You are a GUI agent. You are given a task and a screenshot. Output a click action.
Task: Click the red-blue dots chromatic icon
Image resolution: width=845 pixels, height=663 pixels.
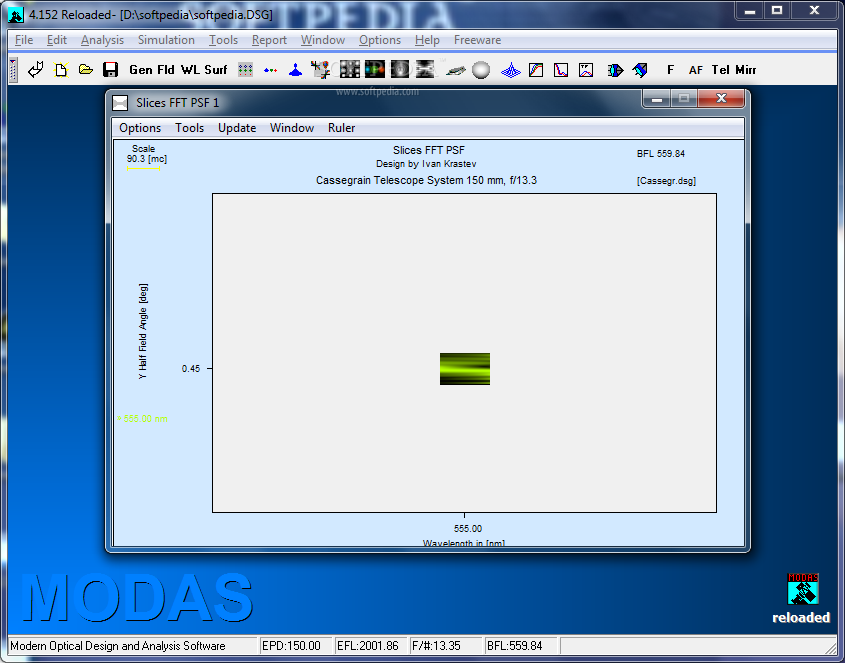271,70
